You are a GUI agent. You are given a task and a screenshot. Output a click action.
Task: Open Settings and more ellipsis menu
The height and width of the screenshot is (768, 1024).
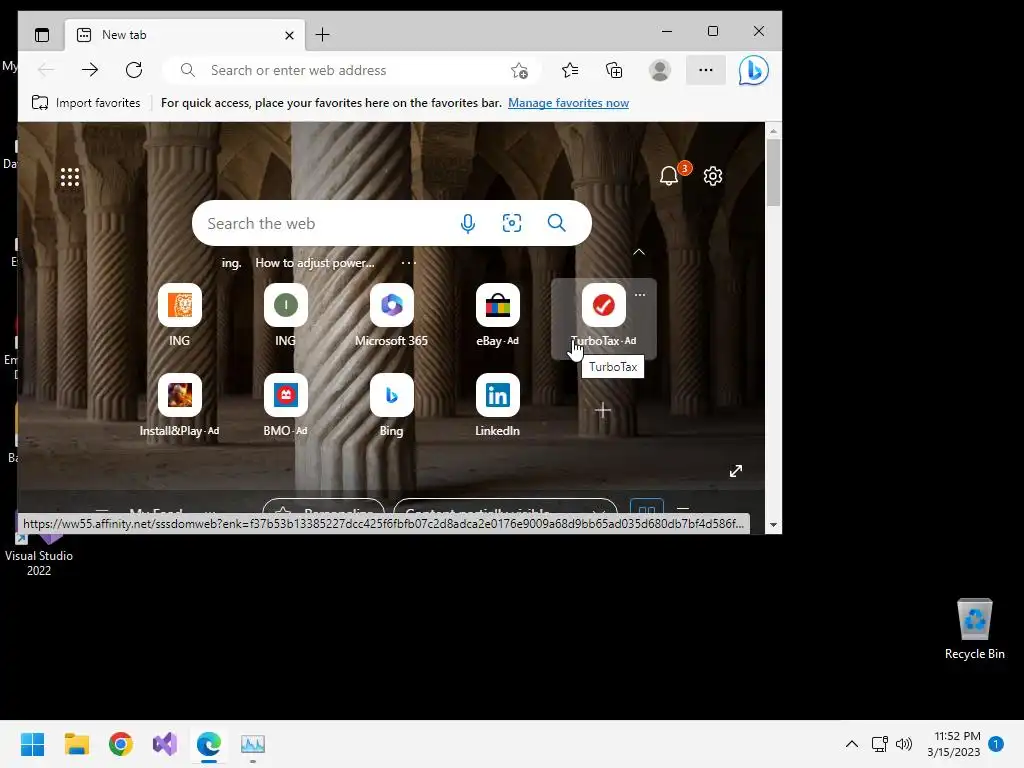click(705, 70)
